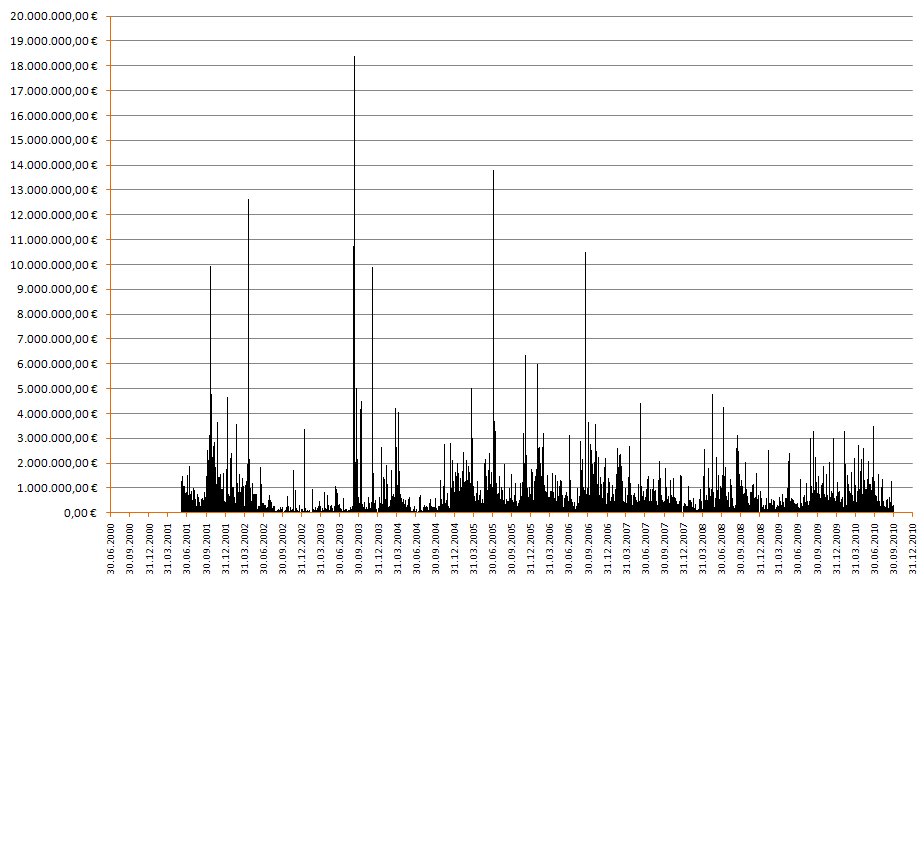
Task: Click the 30.06.2003 date label
Action: 340,549
